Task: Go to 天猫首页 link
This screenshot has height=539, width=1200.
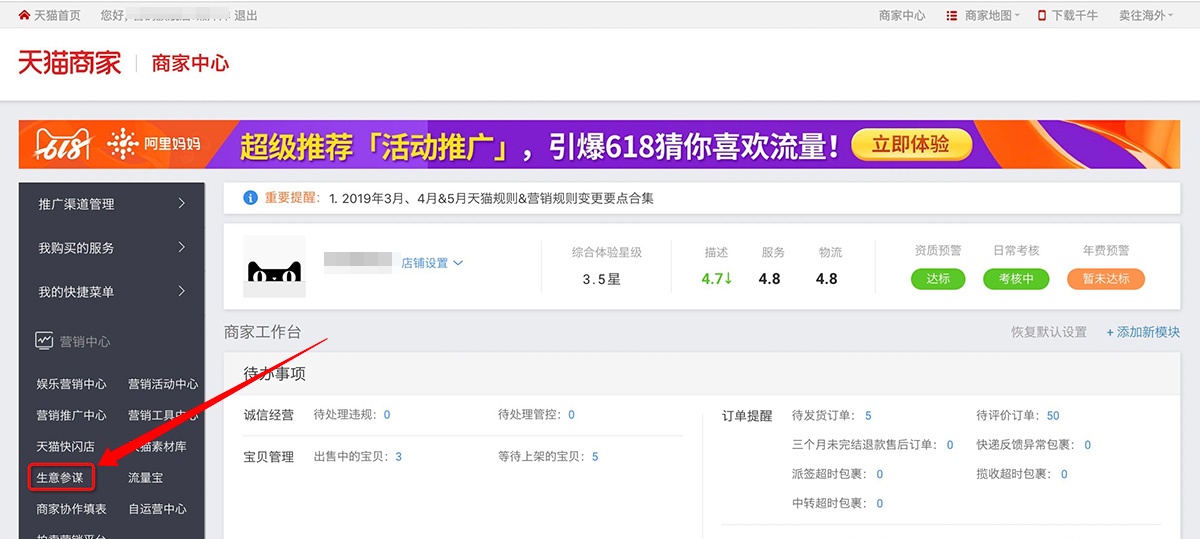Action: [59, 15]
